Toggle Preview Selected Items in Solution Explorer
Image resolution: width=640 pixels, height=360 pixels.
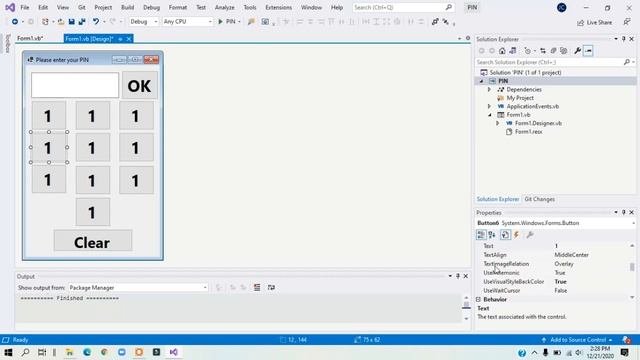588,51
